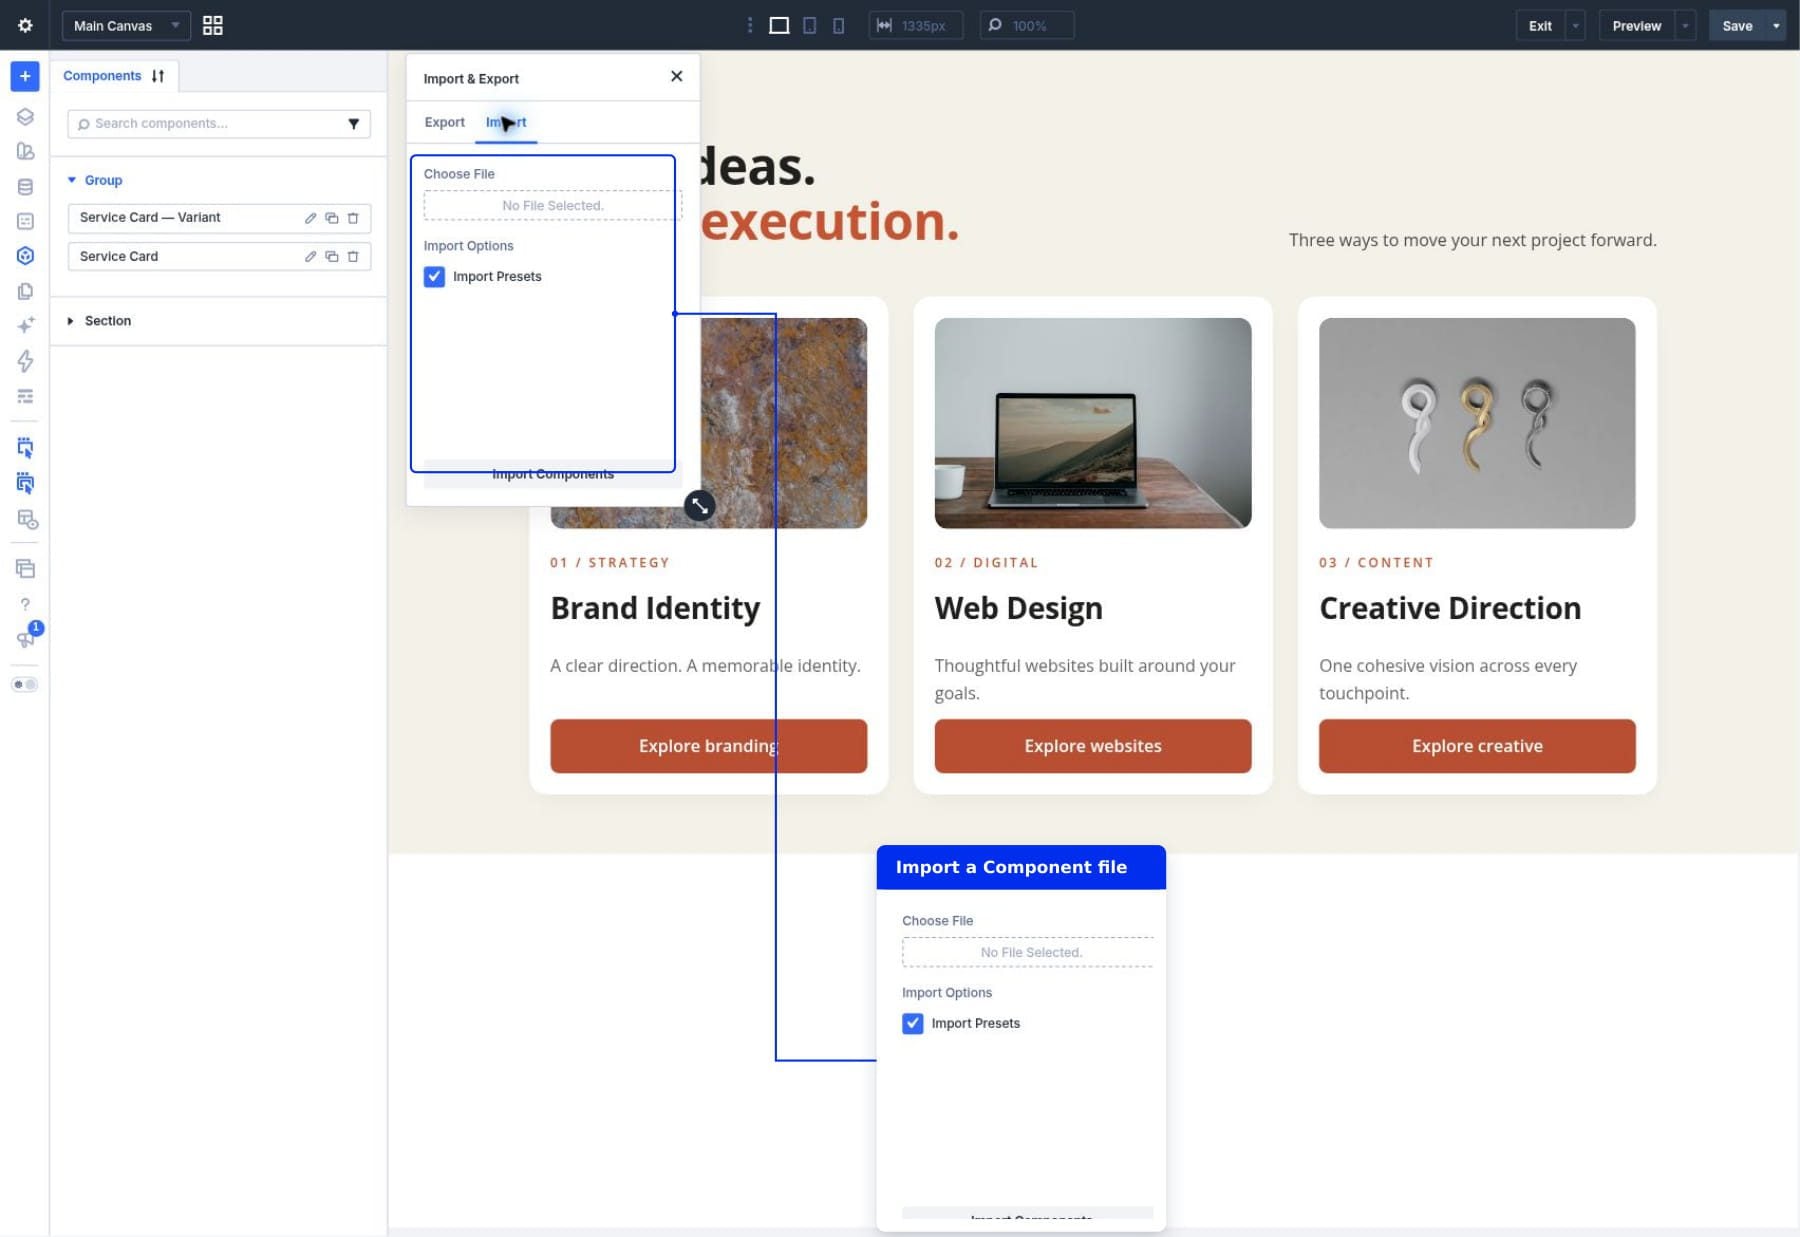Open the three-dot viewport options
Image resolution: width=1800 pixels, height=1237 pixels.
click(750, 25)
